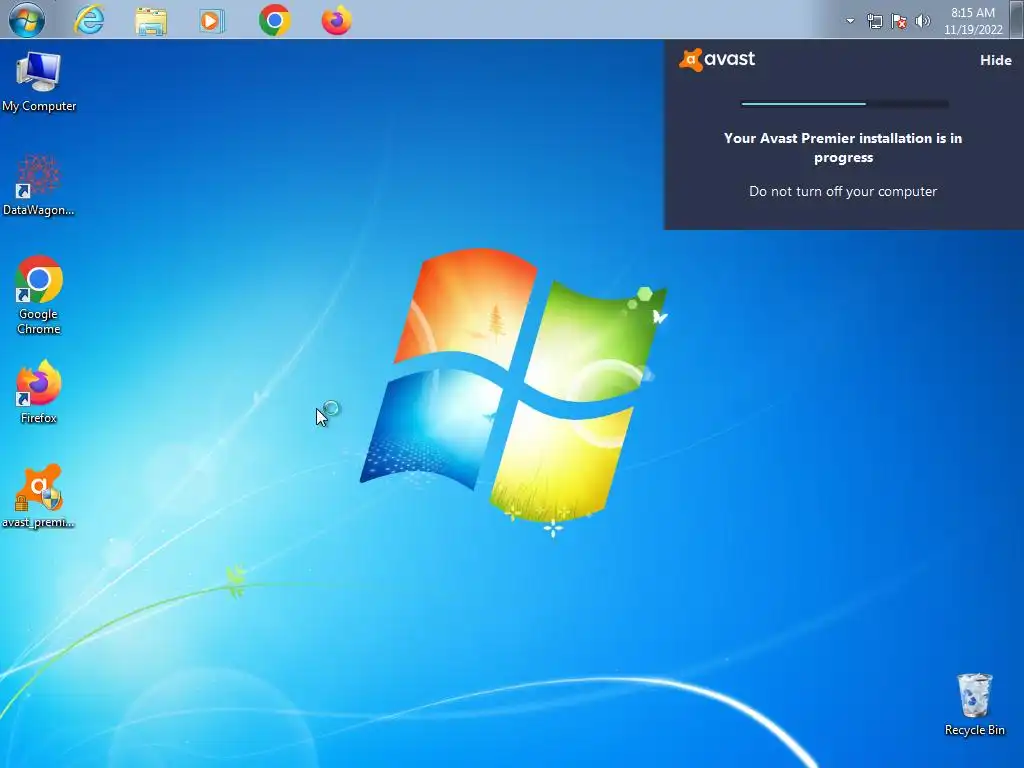Open the network status tray icon
Image resolution: width=1024 pixels, height=768 pixels.
(x=874, y=22)
